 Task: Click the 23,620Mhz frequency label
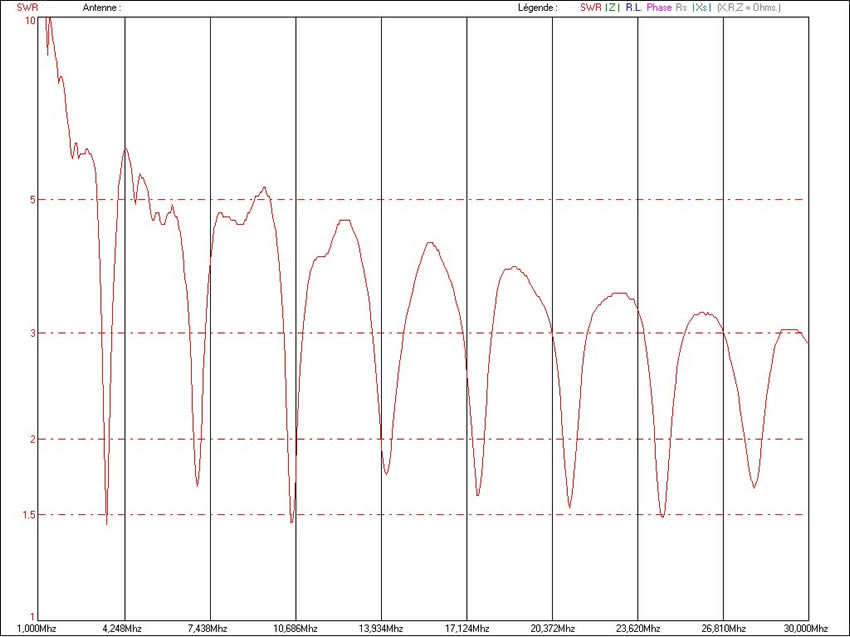pos(638,629)
